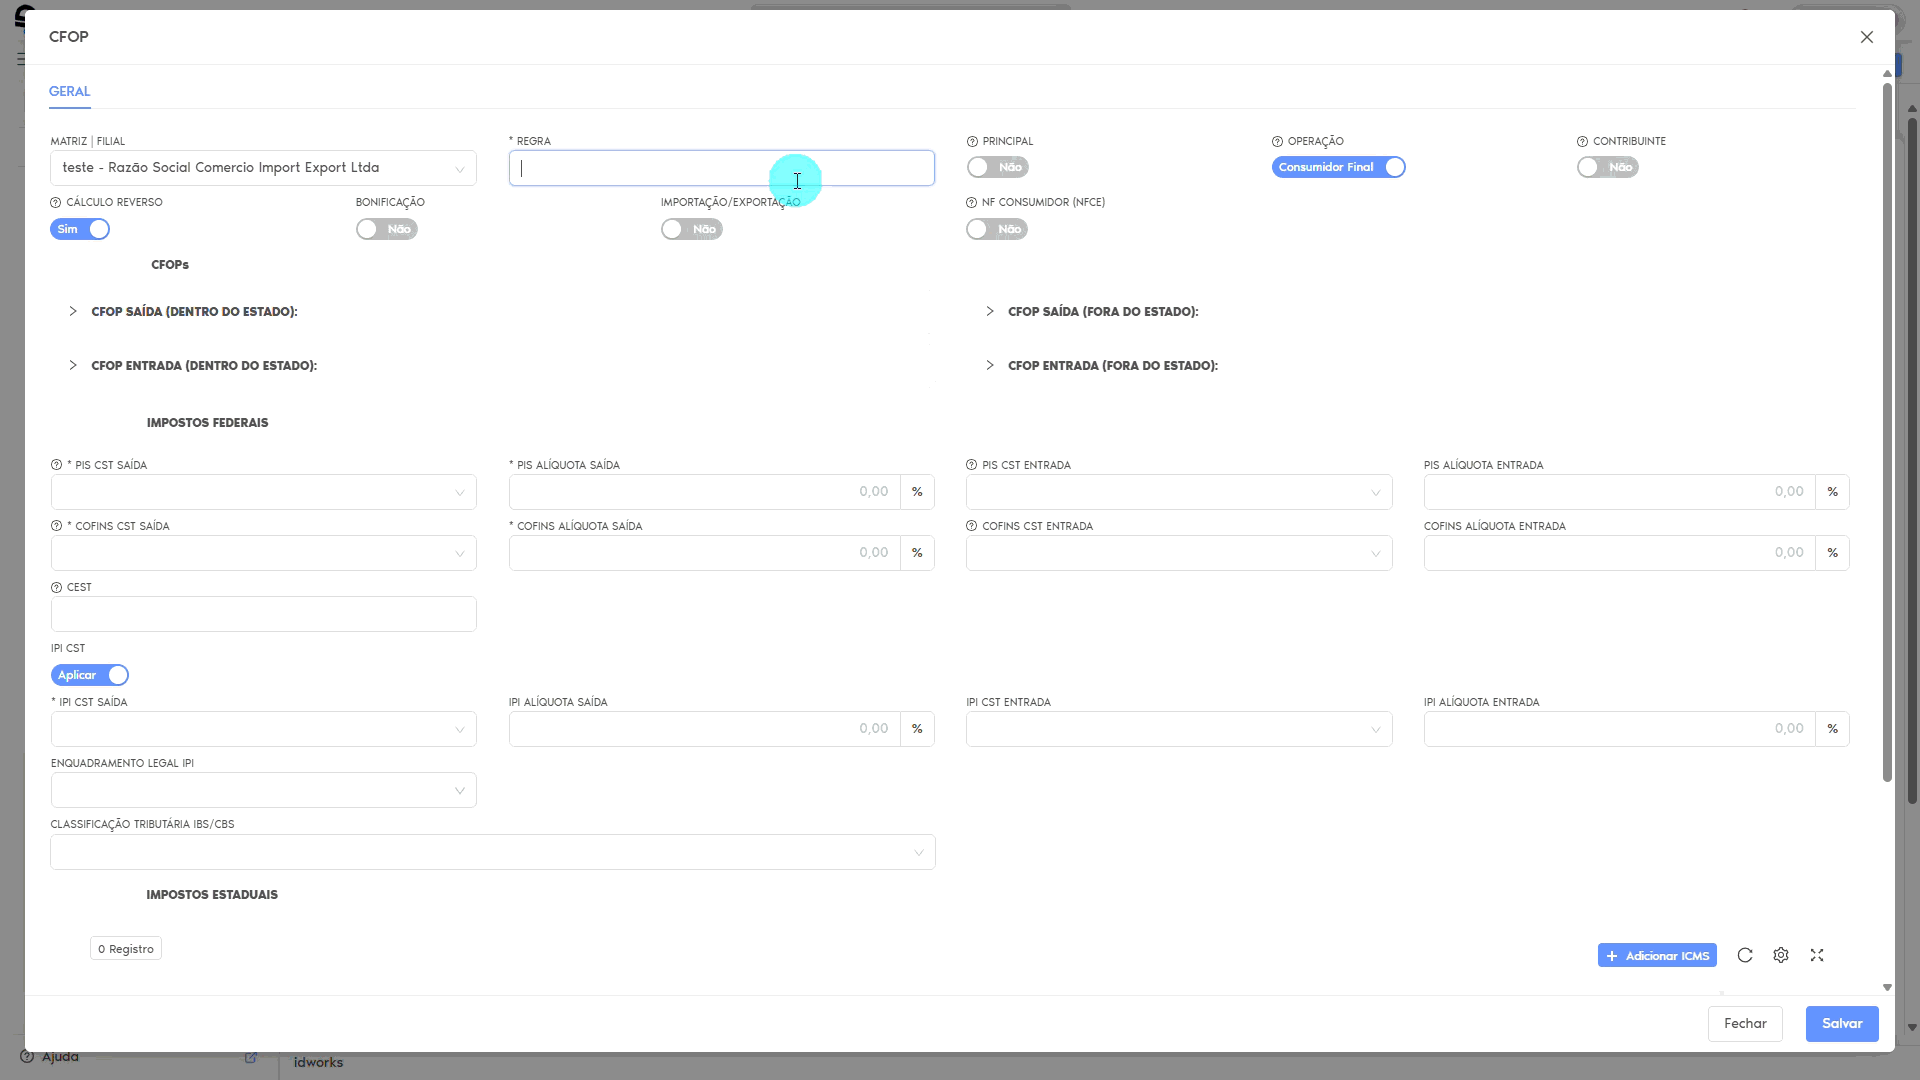1920x1080 pixels.
Task: Open the COFINS CST Entrada dropdown
Action: click(x=1179, y=553)
